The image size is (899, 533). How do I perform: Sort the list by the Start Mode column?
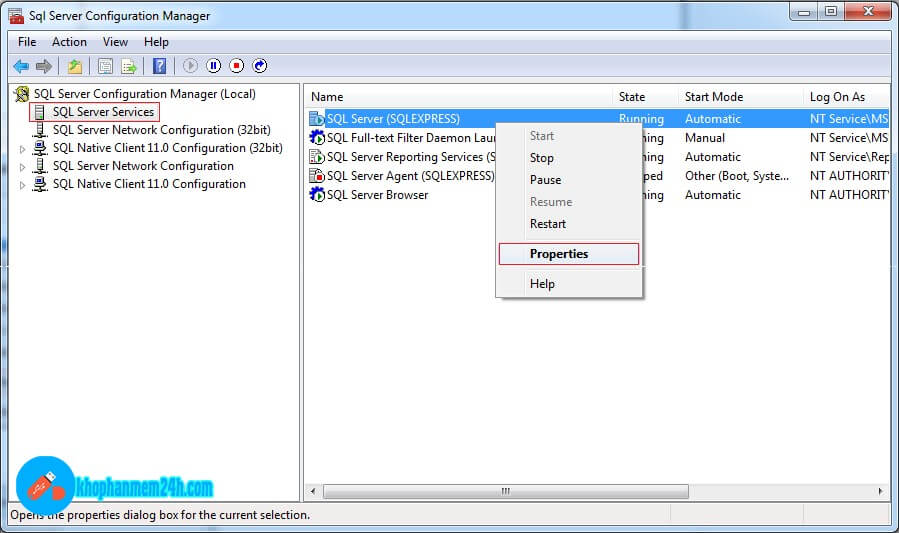tap(714, 97)
